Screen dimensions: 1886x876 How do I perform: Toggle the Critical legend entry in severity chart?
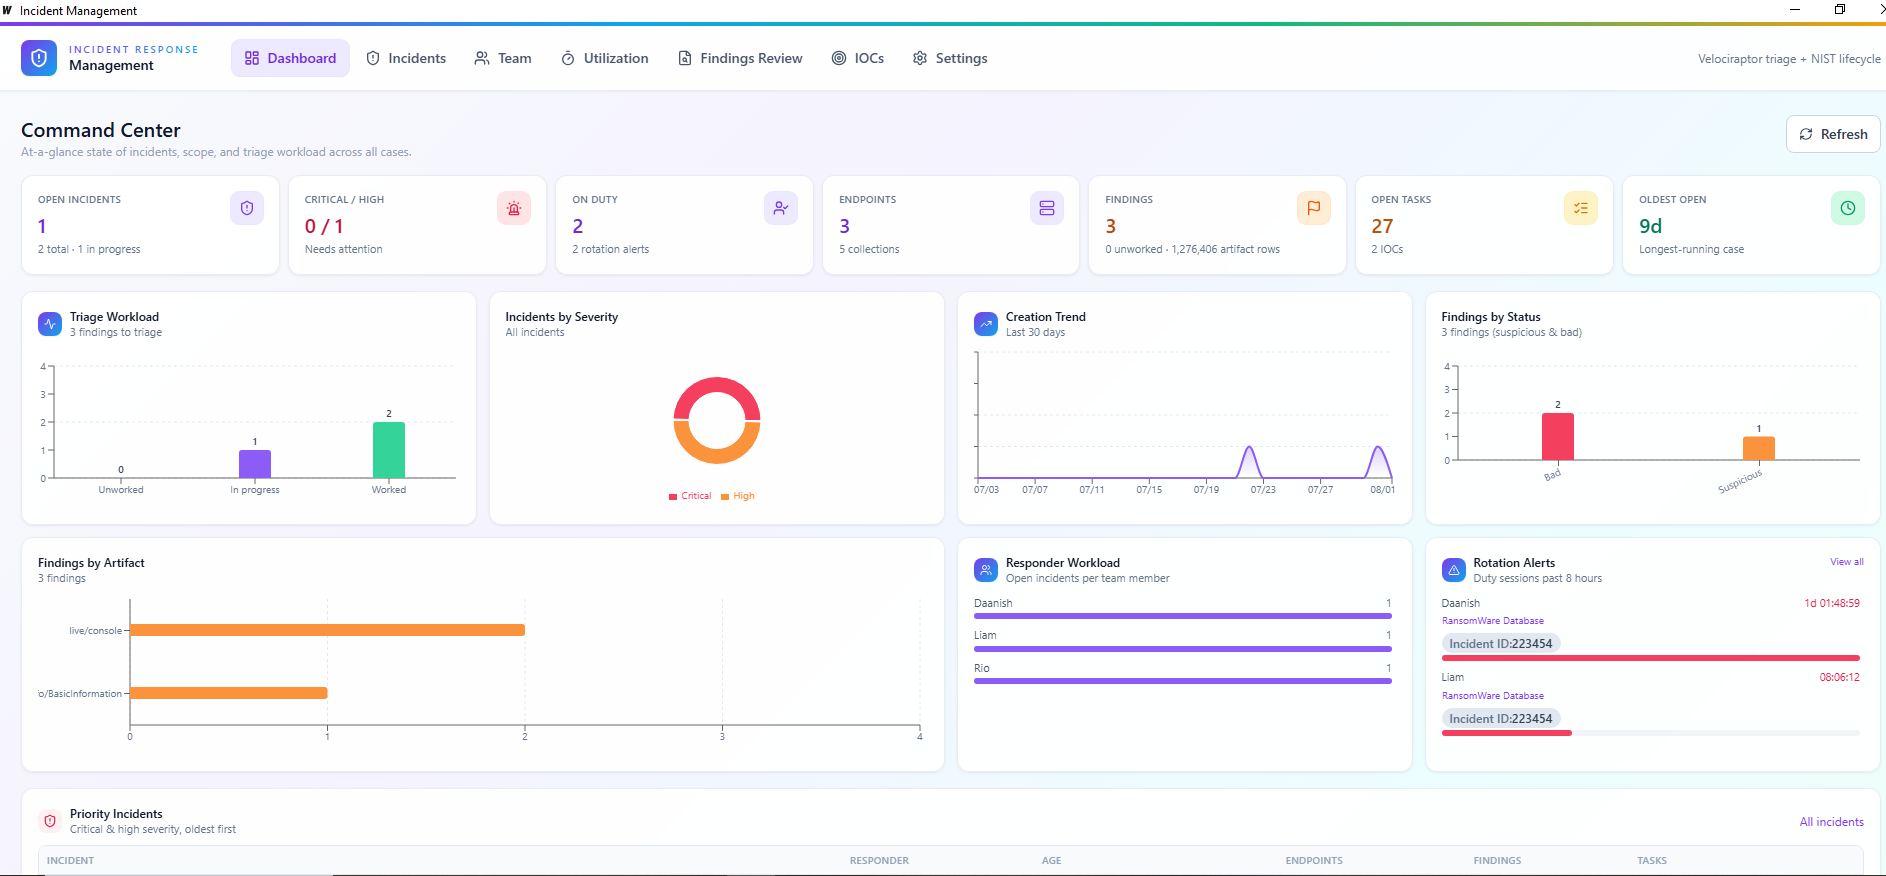coord(690,496)
